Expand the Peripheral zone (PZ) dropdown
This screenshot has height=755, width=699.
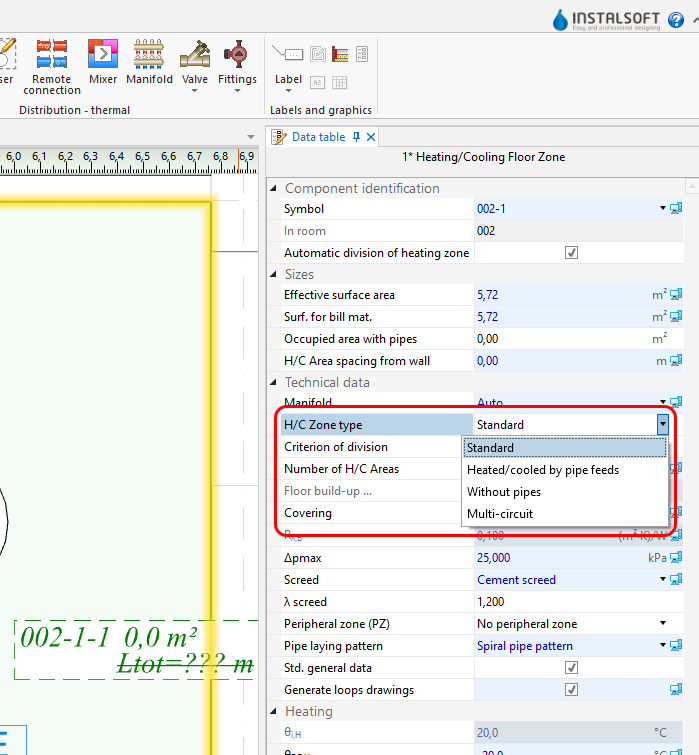pyautogui.click(x=662, y=623)
